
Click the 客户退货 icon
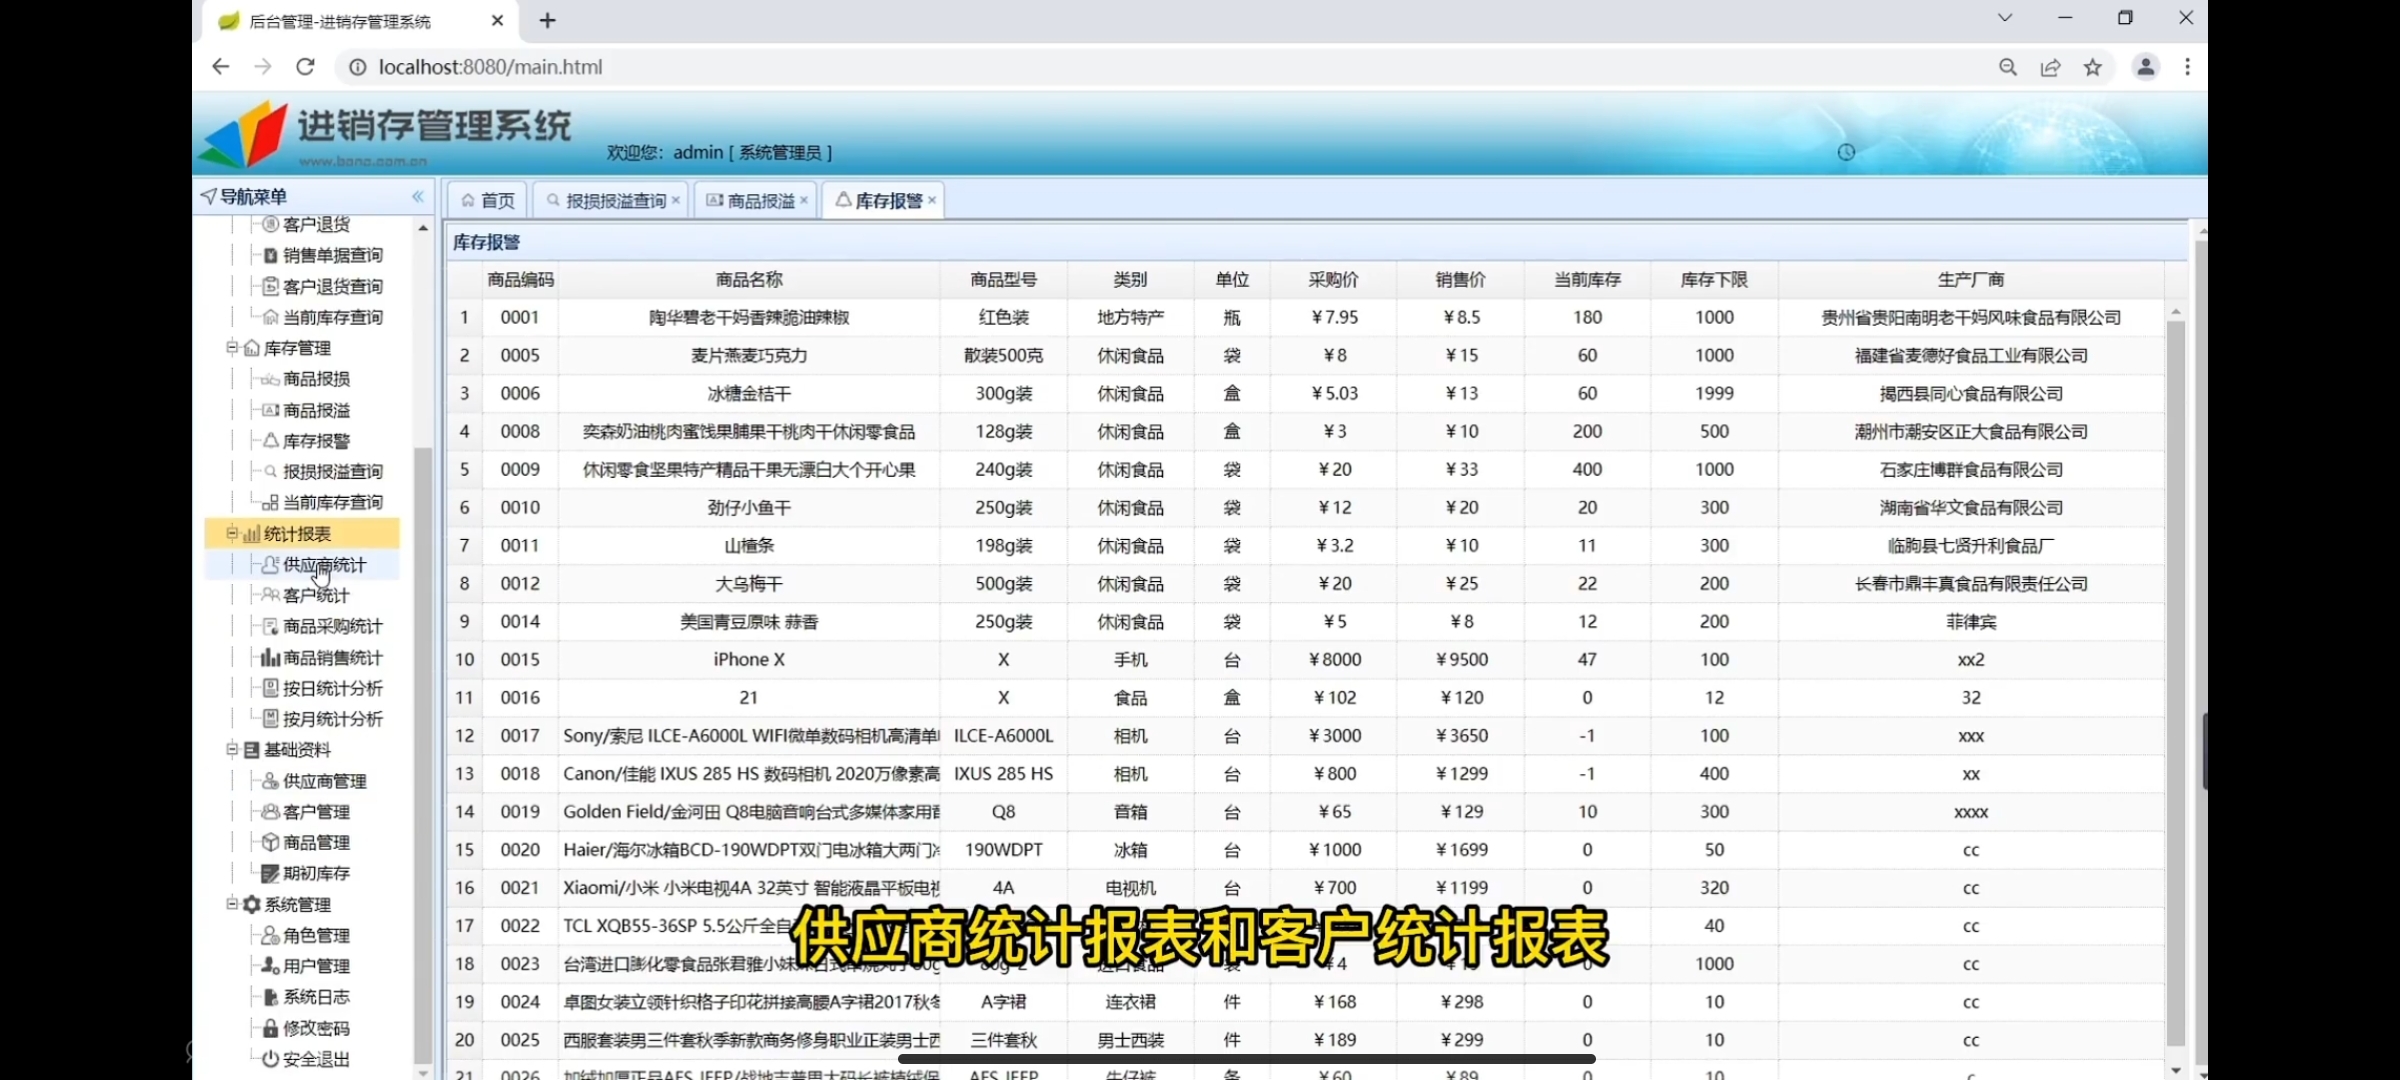[270, 224]
